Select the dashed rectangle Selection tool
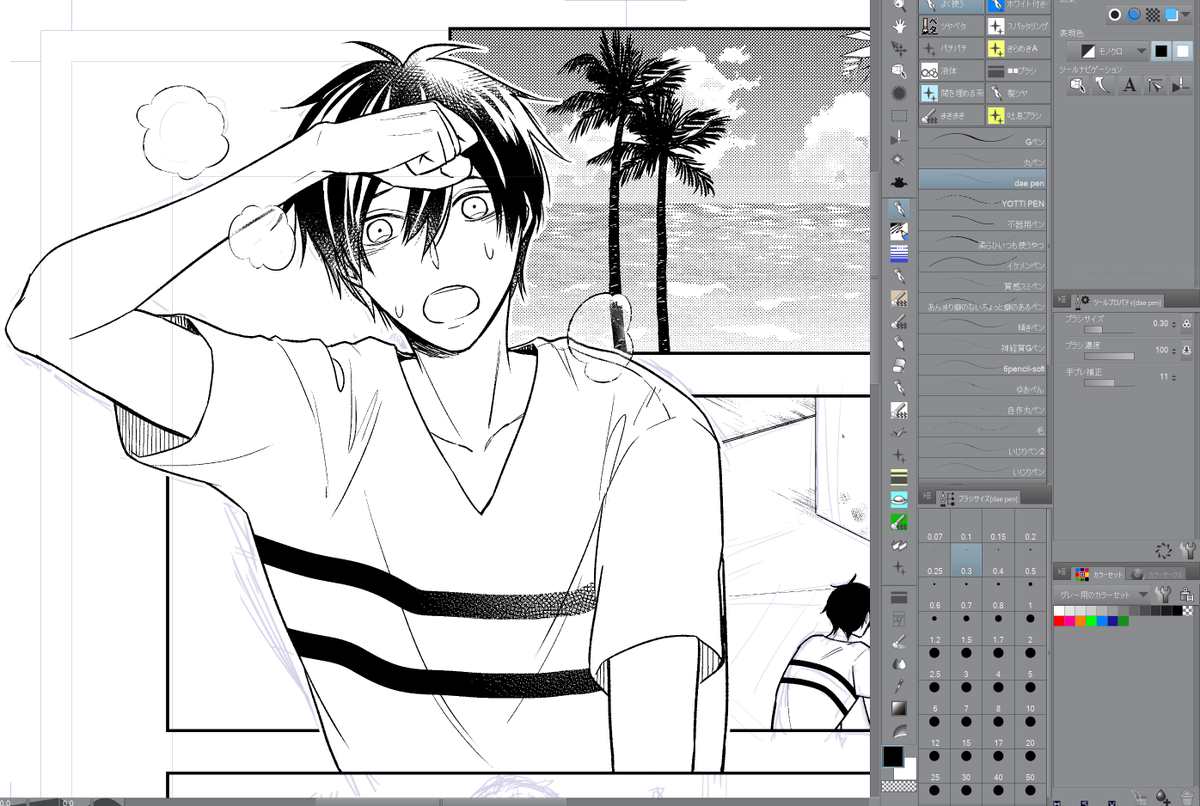The width and height of the screenshot is (1200, 806). tap(898, 115)
